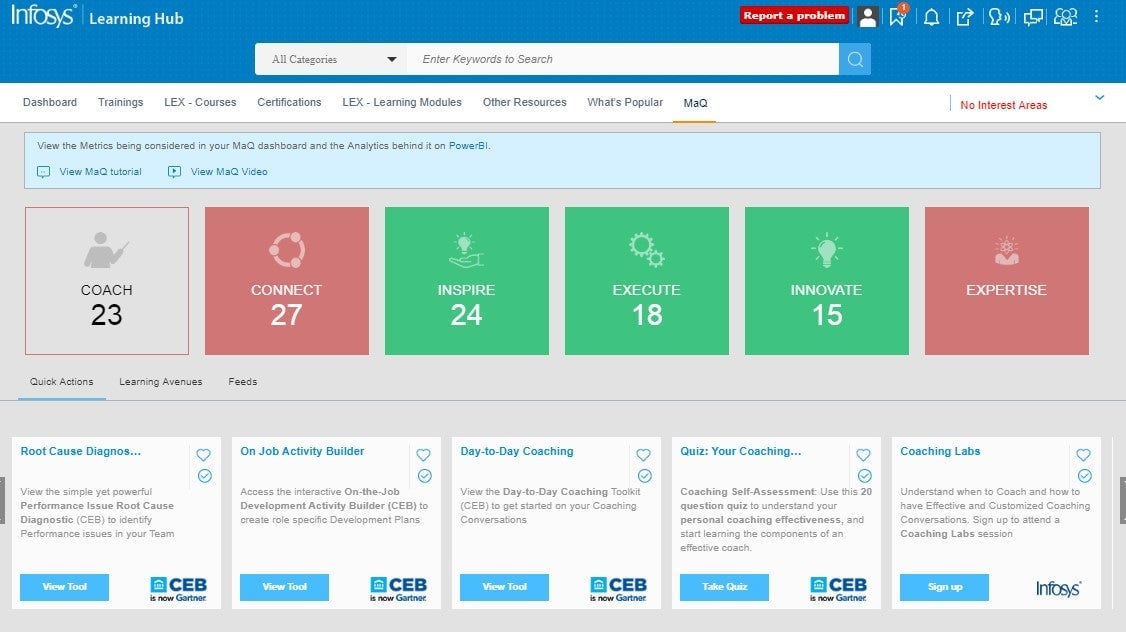This screenshot has height=632, width=1126.
Task: Click the share arrow icon in header
Action: pos(964,17)
